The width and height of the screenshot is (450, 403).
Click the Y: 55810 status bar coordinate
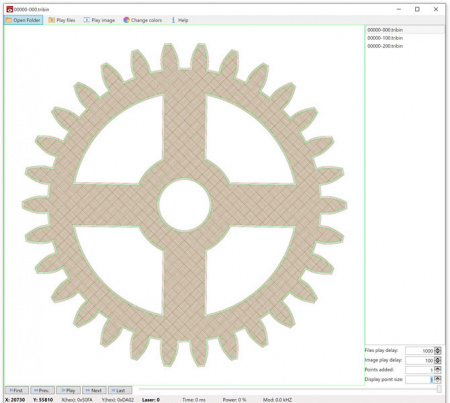pos(43,400)
